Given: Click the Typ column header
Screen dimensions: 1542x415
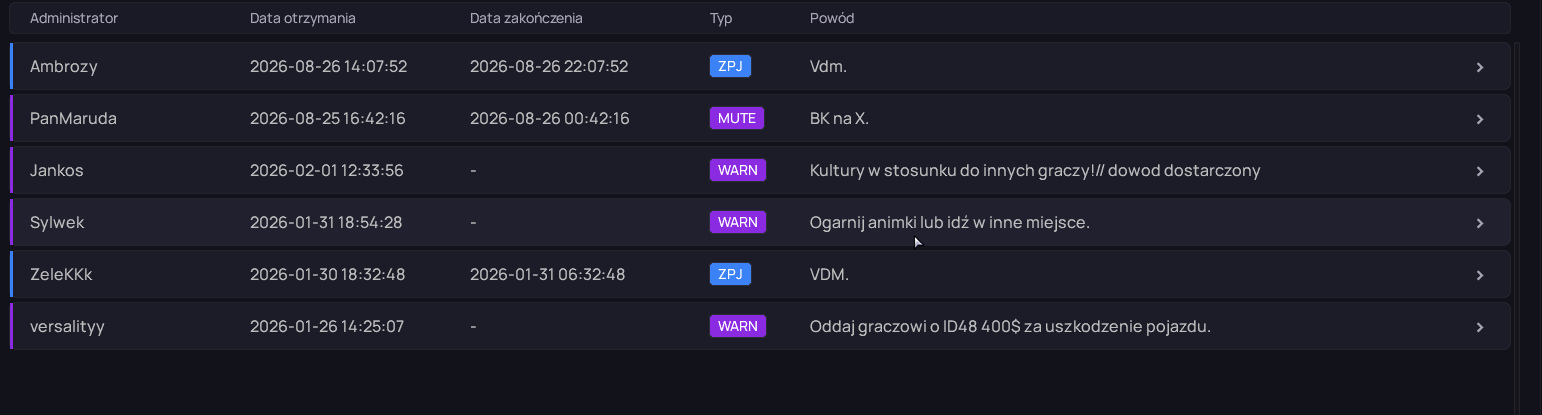Looking at the screenshot, I should tap(721, 18).
